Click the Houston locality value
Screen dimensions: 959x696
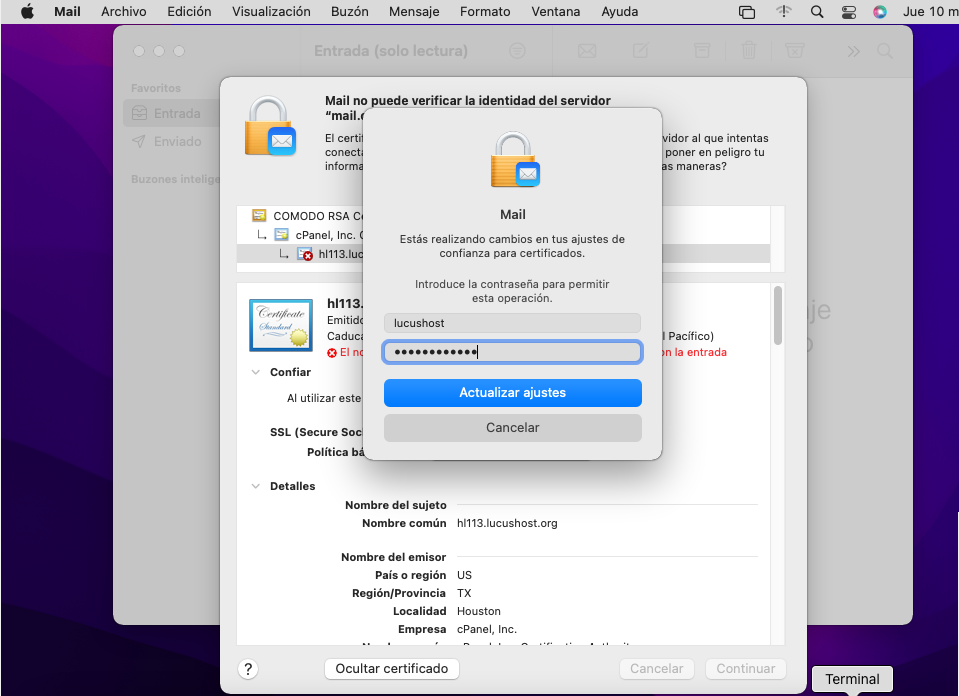pyautogui.click(x=478, y=611)
